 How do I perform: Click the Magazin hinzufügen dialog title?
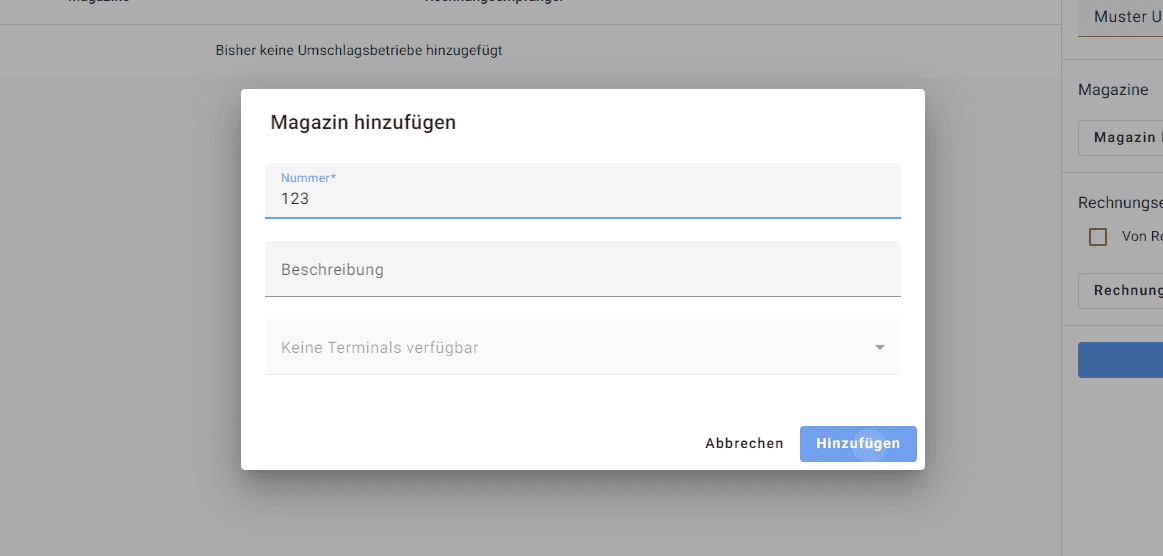pyautogui.click(x=363, y=122)
